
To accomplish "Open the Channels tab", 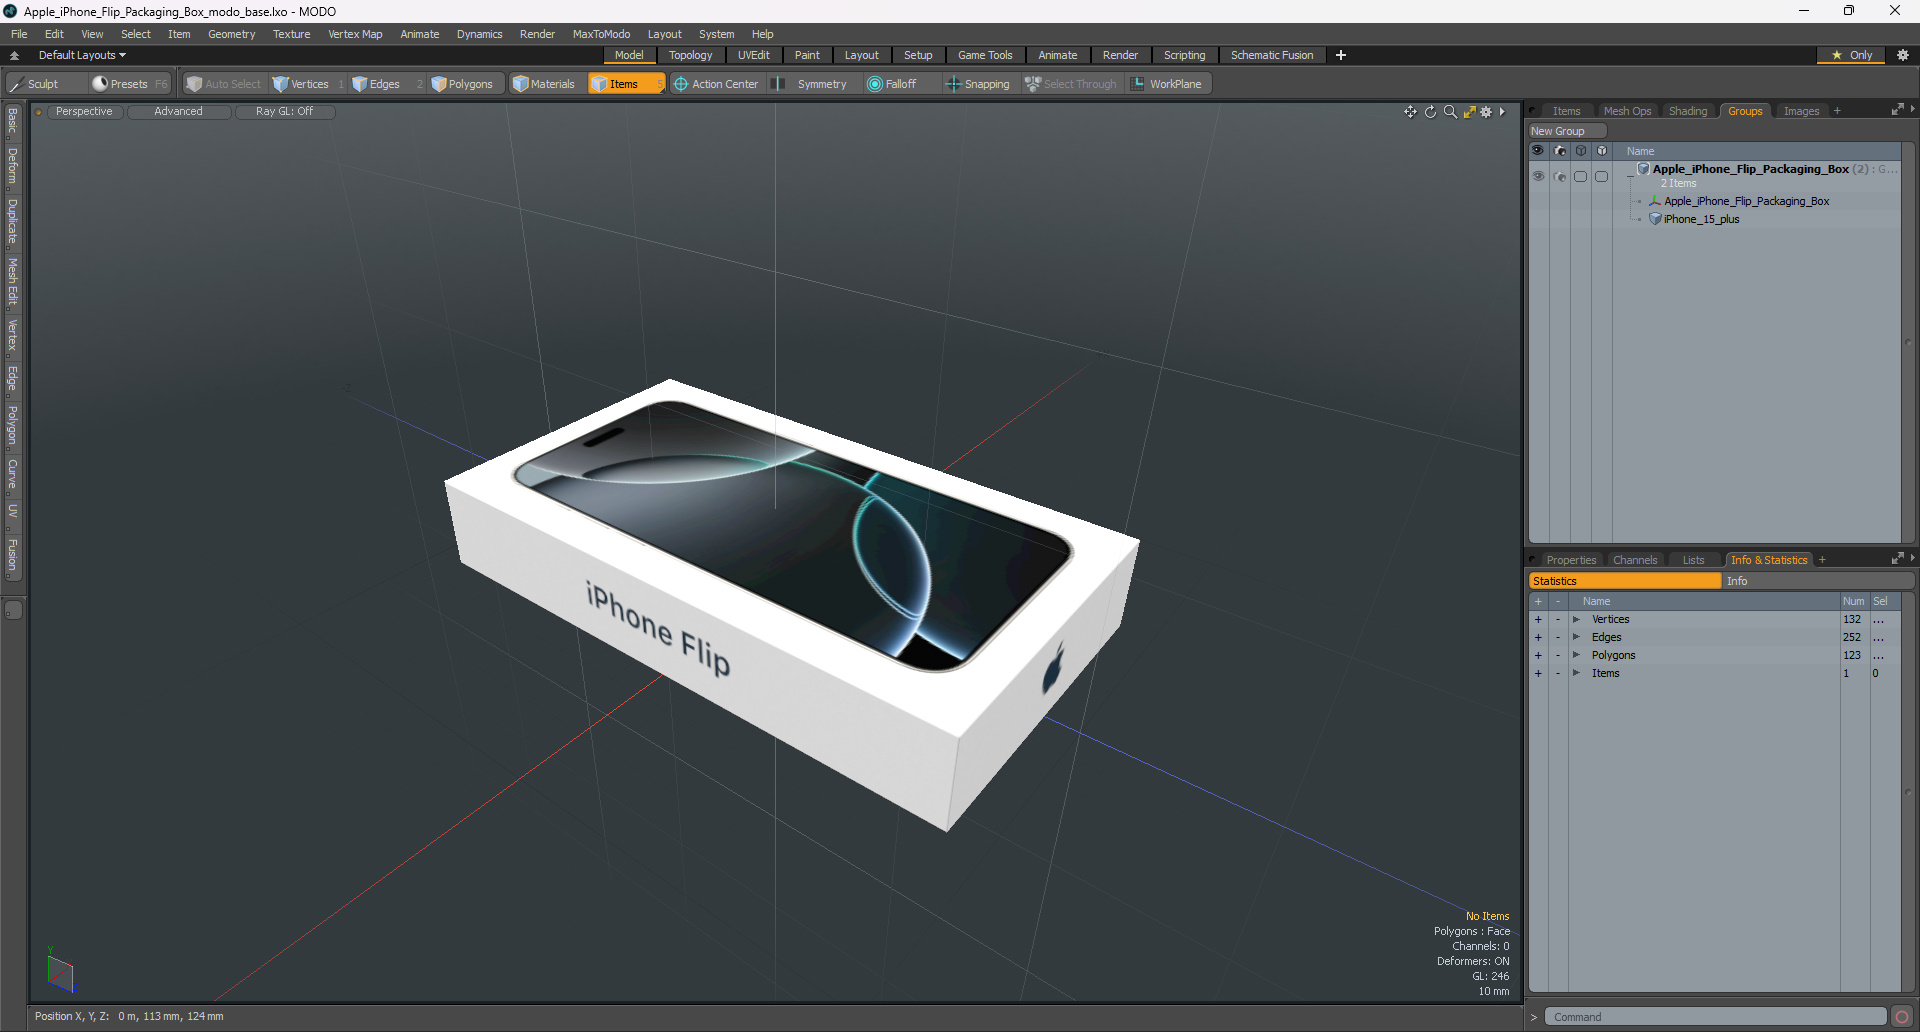I will coord(1635,560).
